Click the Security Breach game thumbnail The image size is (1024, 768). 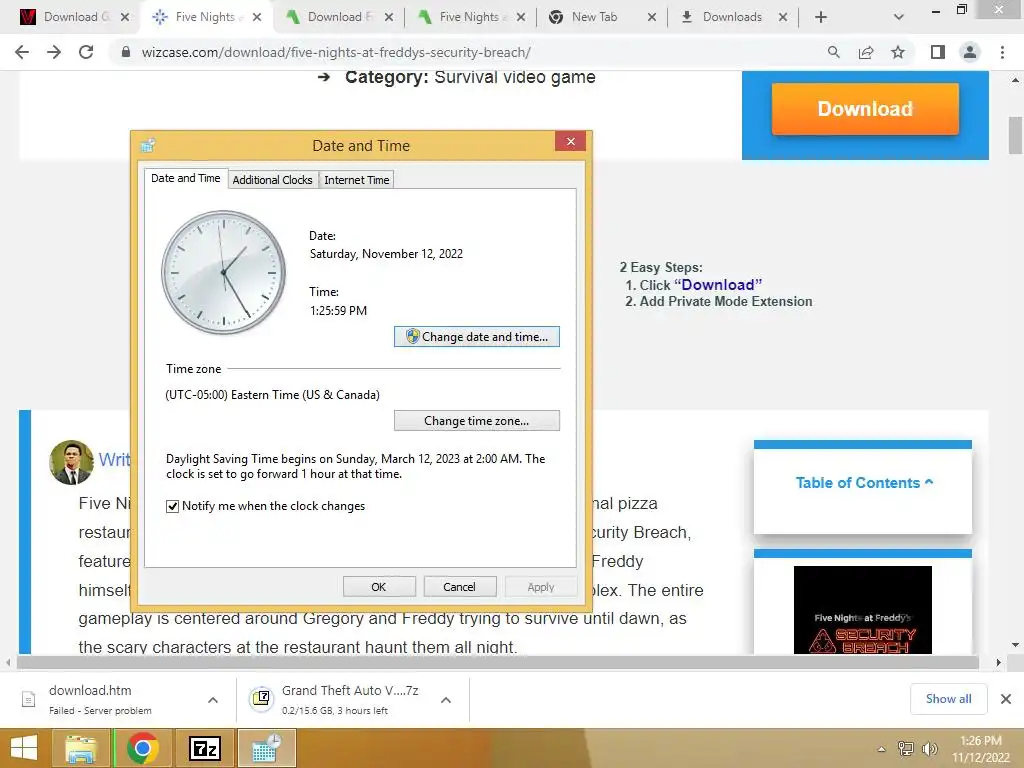coord(863,610)
